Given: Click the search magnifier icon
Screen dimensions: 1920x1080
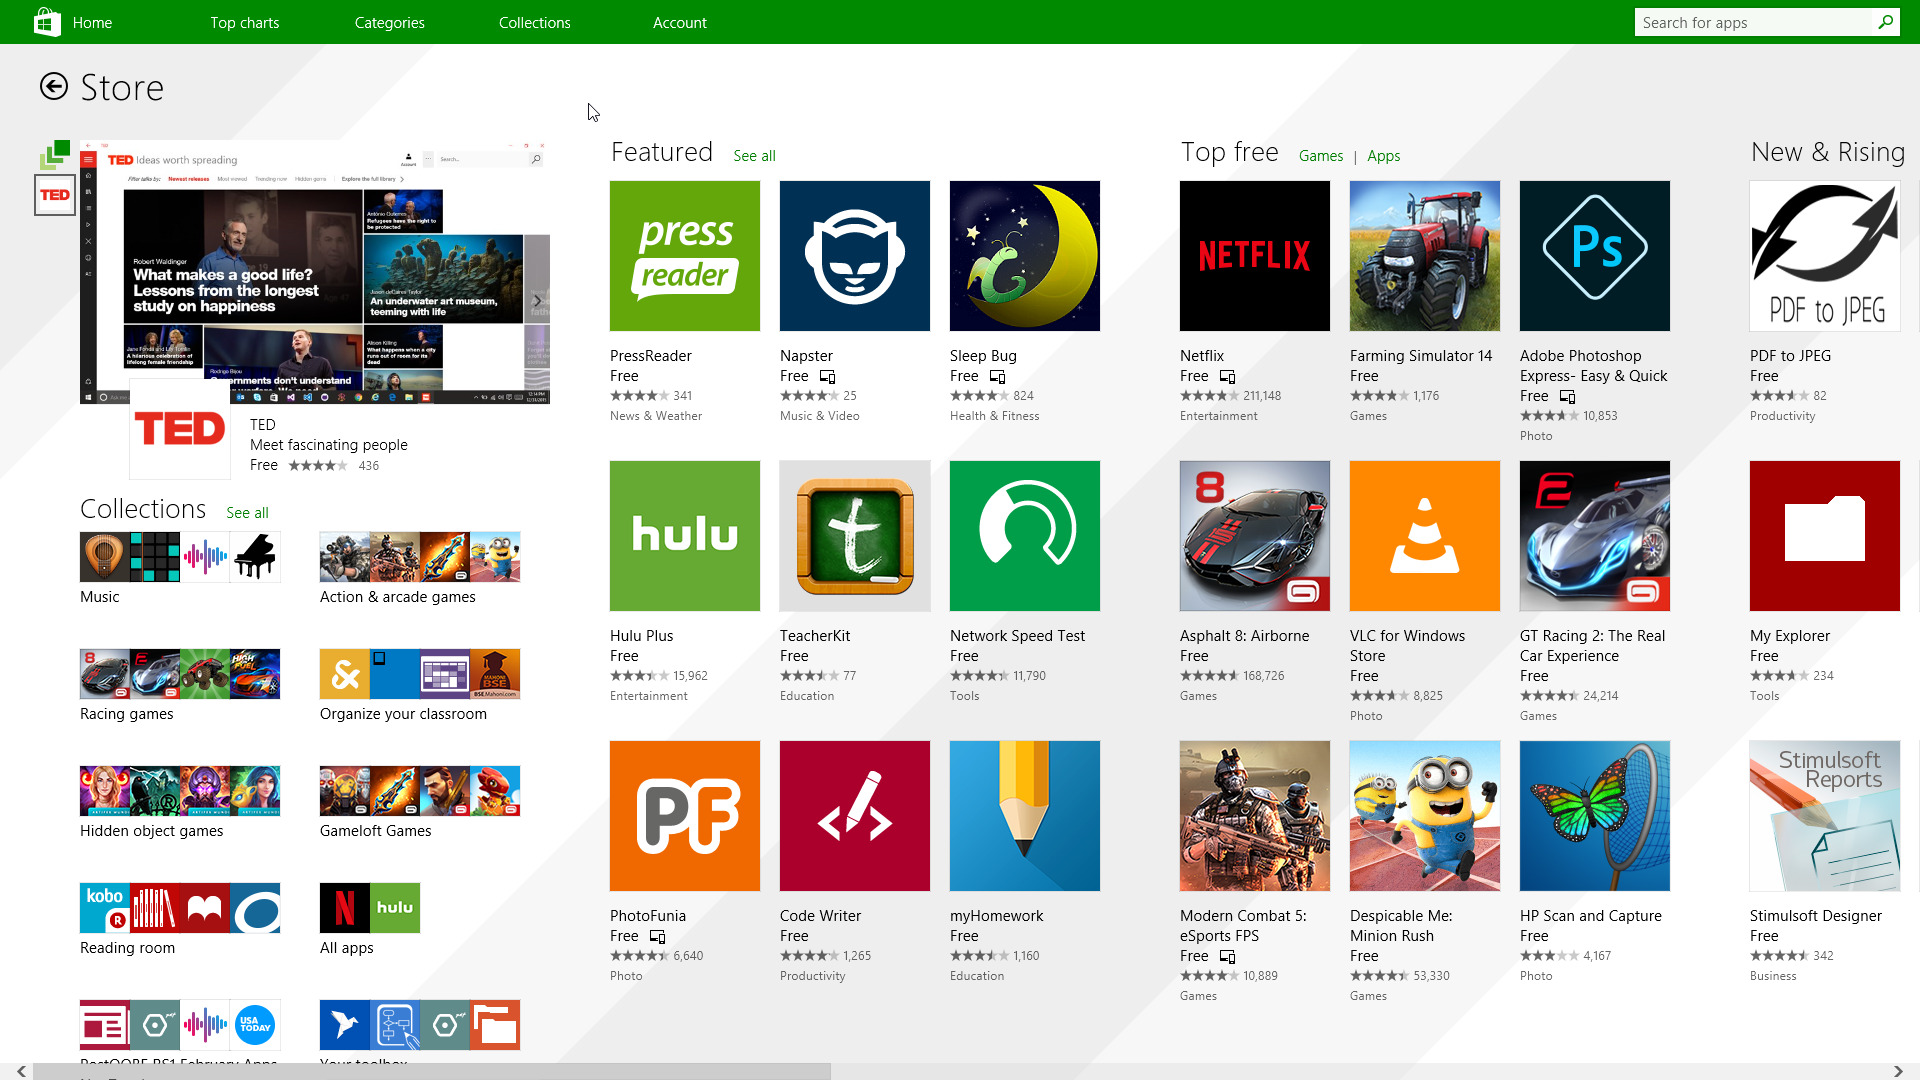Looking at the screenshot, I should coord(1885,22).
